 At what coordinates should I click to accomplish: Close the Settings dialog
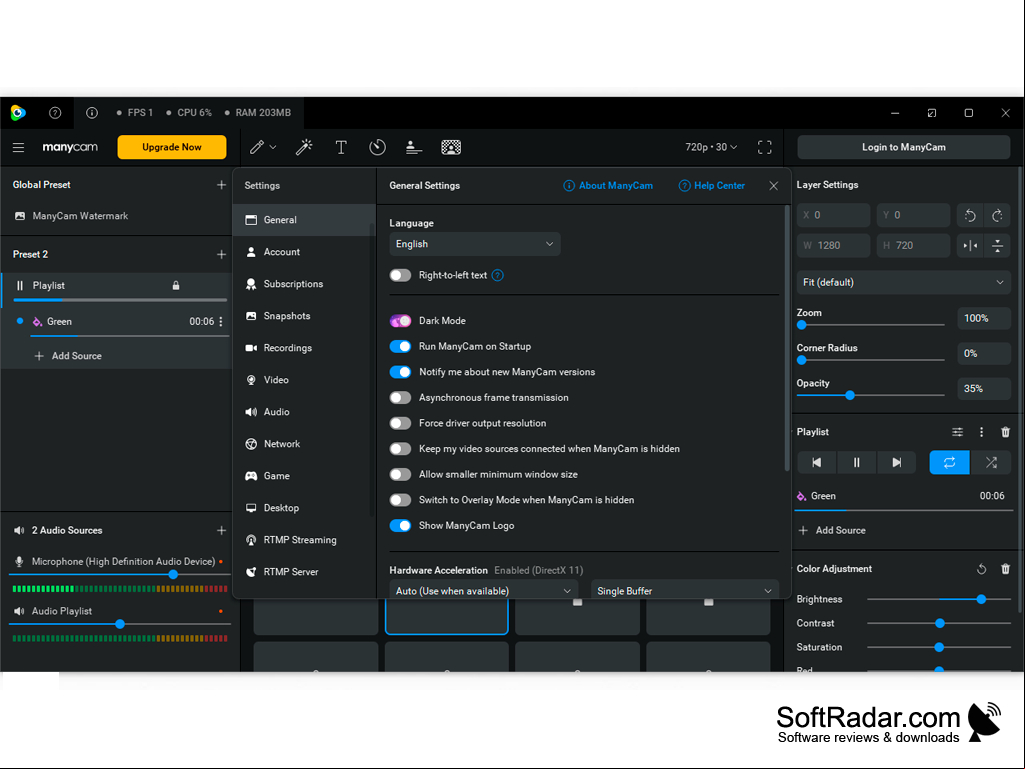[x=774, y=186]
